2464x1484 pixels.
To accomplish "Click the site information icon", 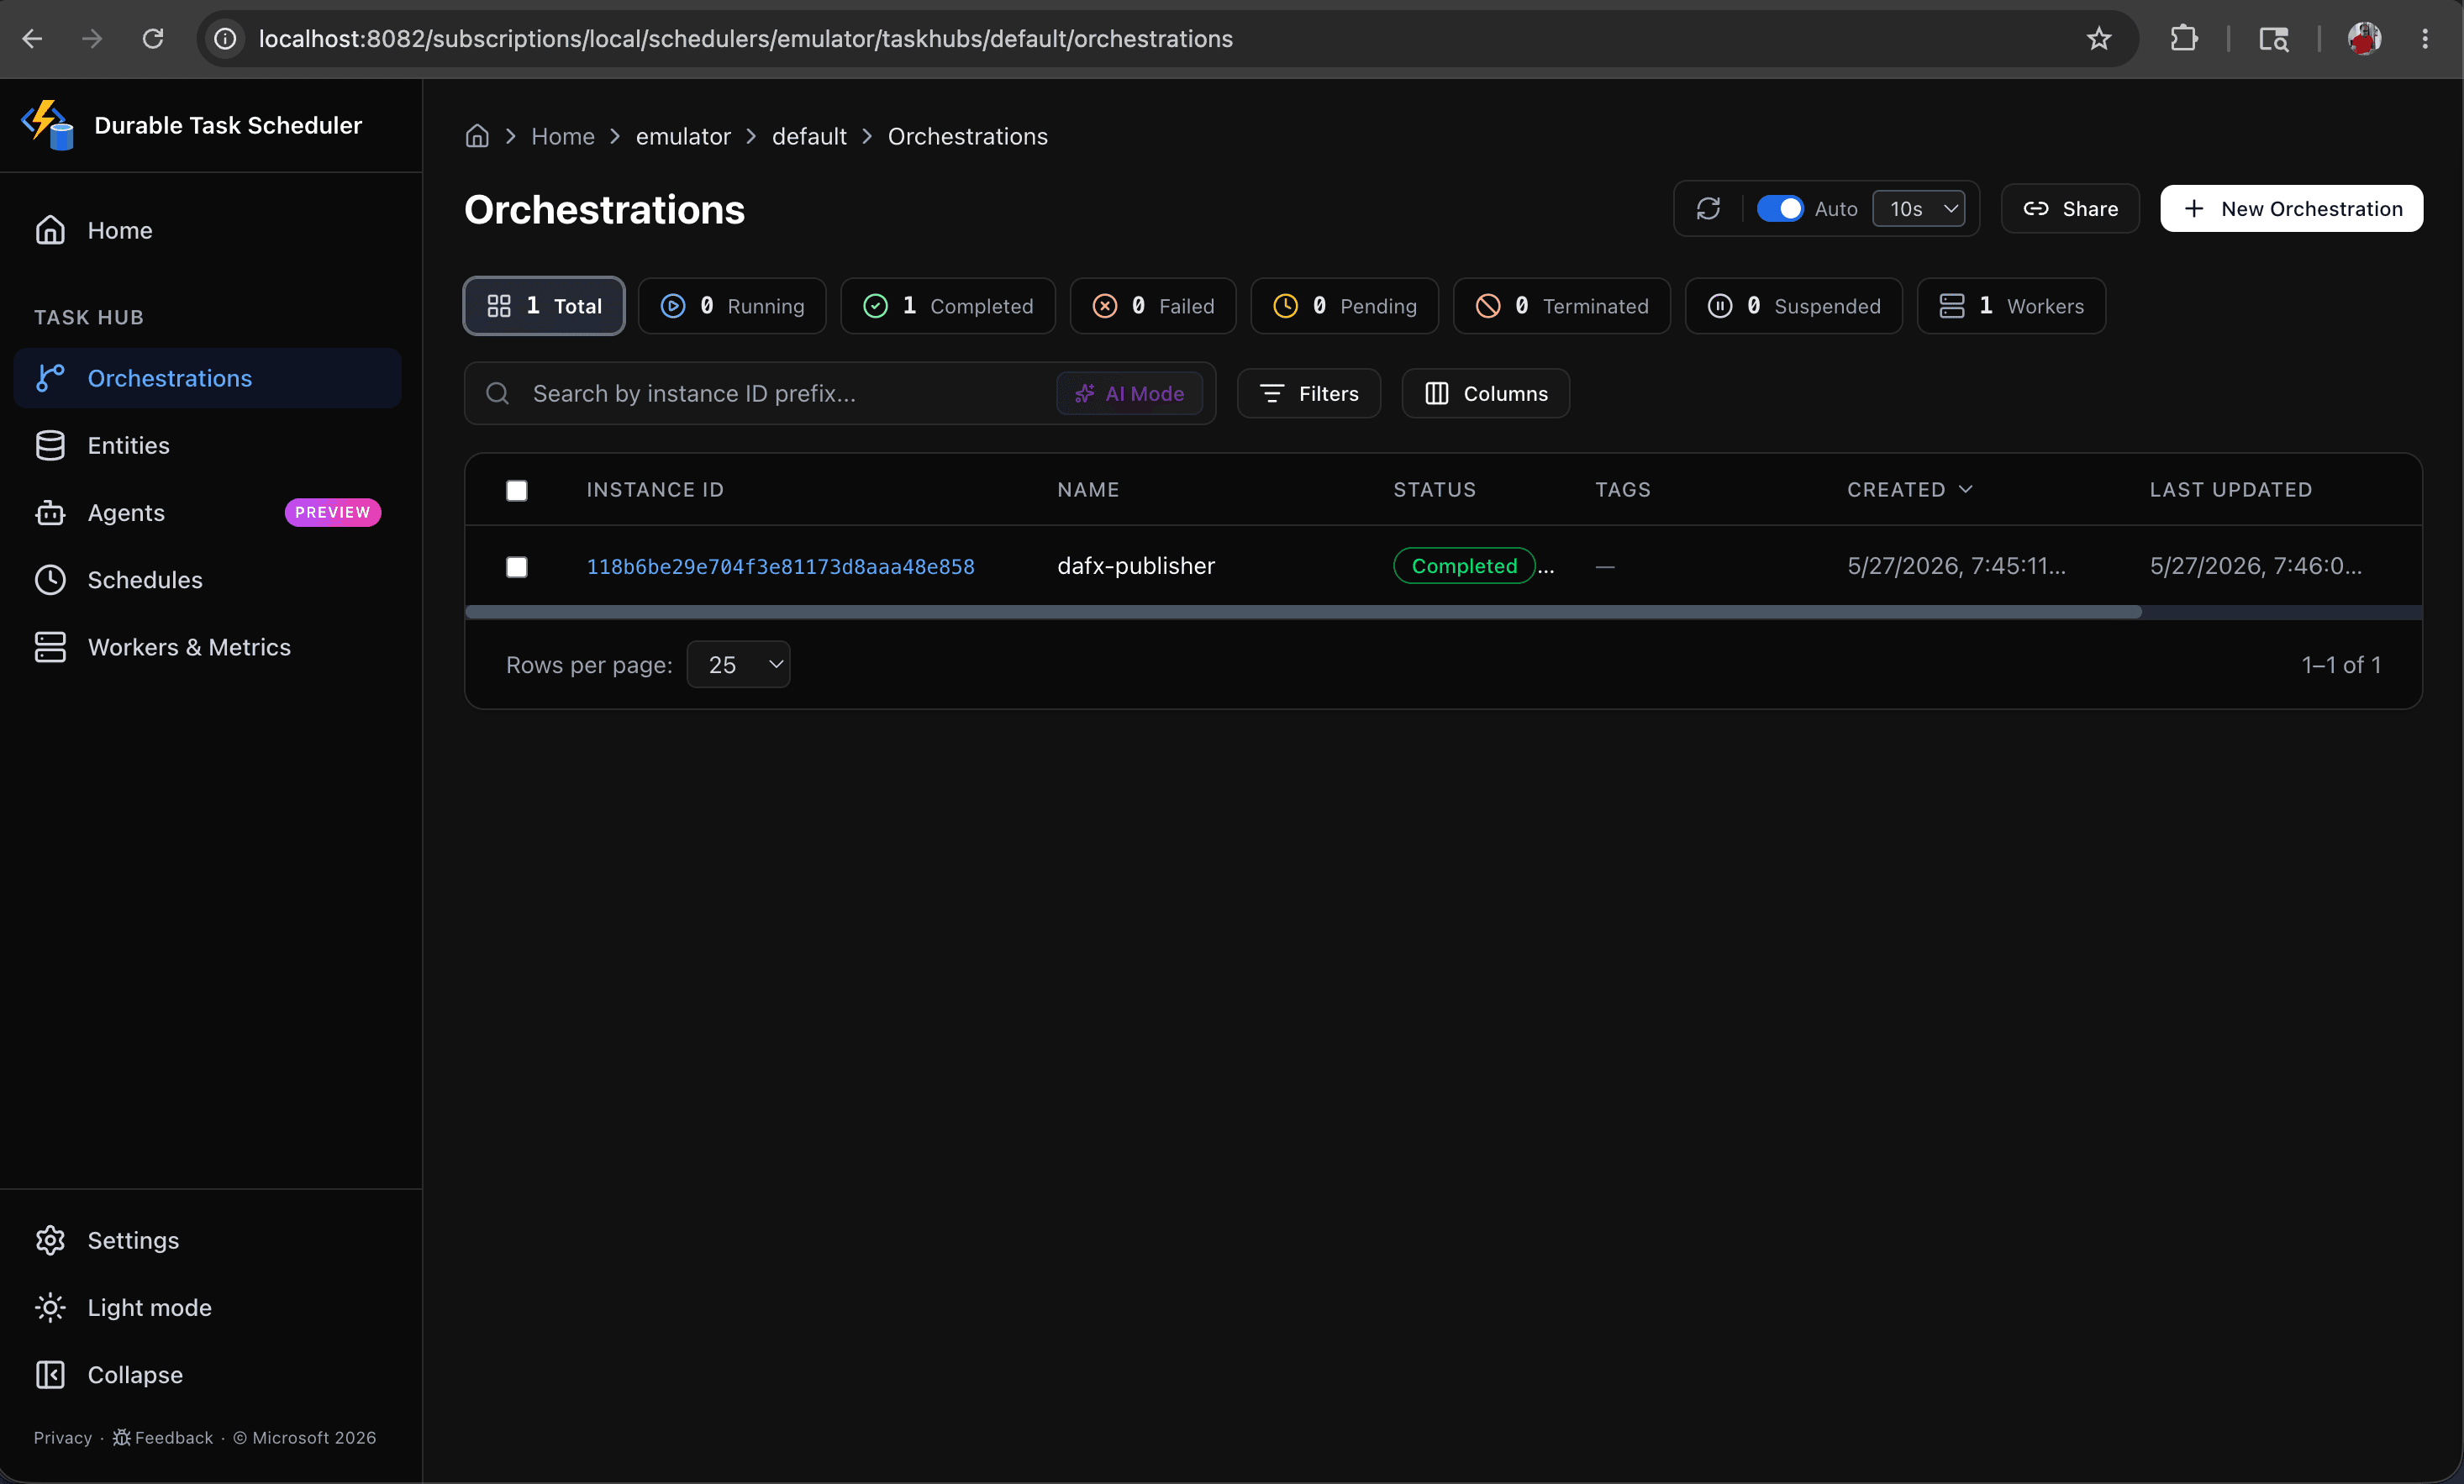I will (x=226, y=39).
